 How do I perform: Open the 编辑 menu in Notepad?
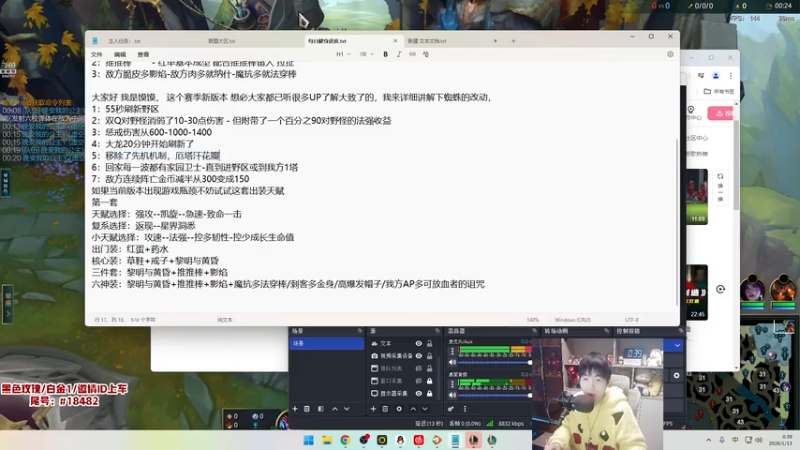pos(120,55)
